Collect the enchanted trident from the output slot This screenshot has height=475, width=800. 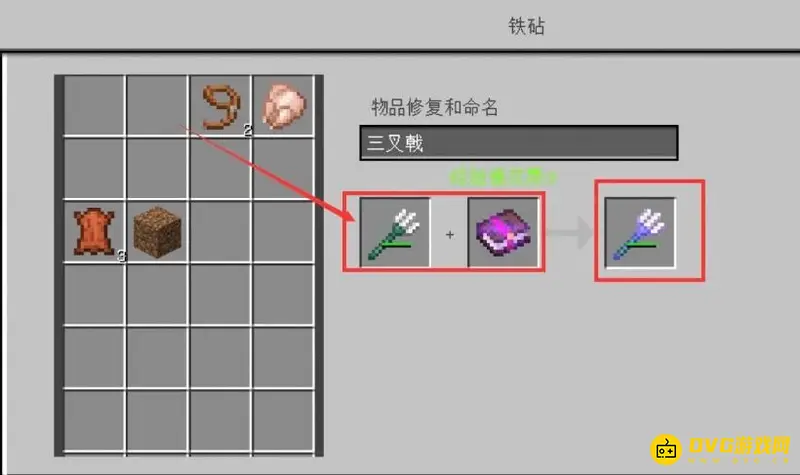640,232
